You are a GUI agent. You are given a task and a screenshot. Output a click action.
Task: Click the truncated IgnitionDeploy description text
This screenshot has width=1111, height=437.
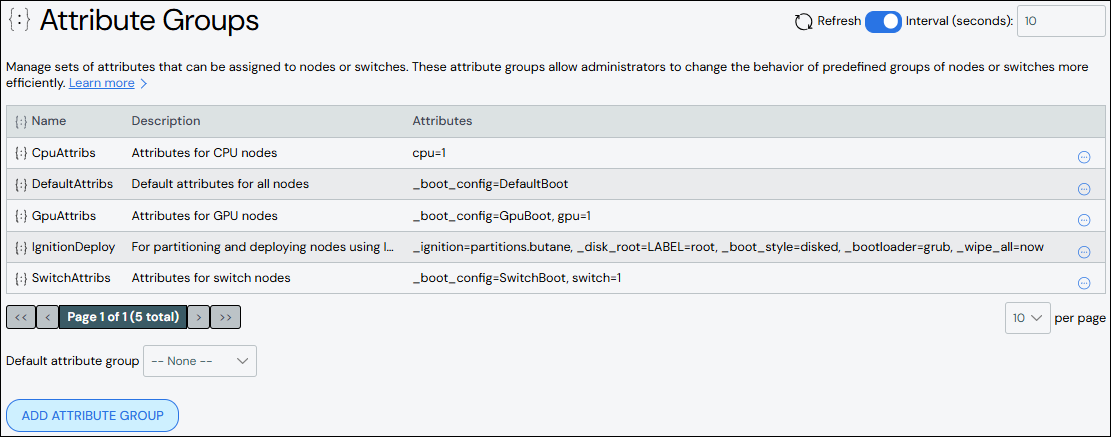coord(263,246)
